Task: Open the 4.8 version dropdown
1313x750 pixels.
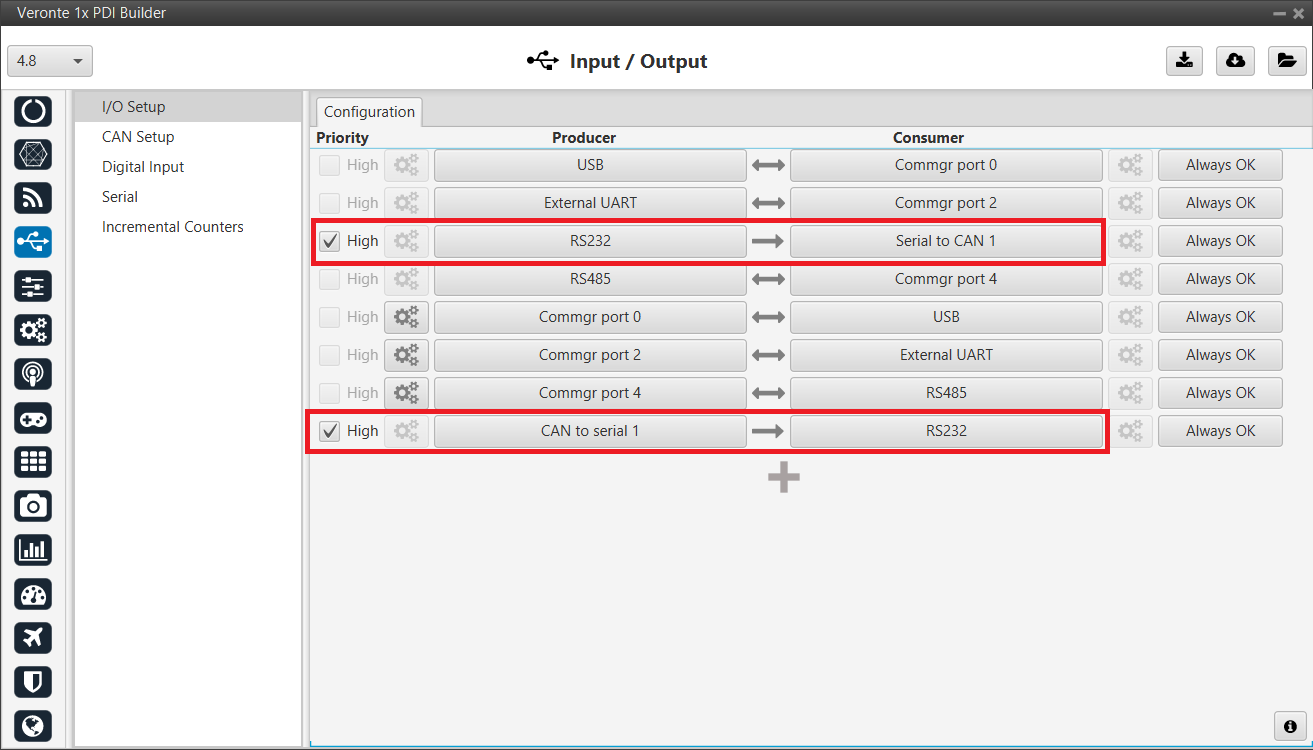Action: (50, 61)
